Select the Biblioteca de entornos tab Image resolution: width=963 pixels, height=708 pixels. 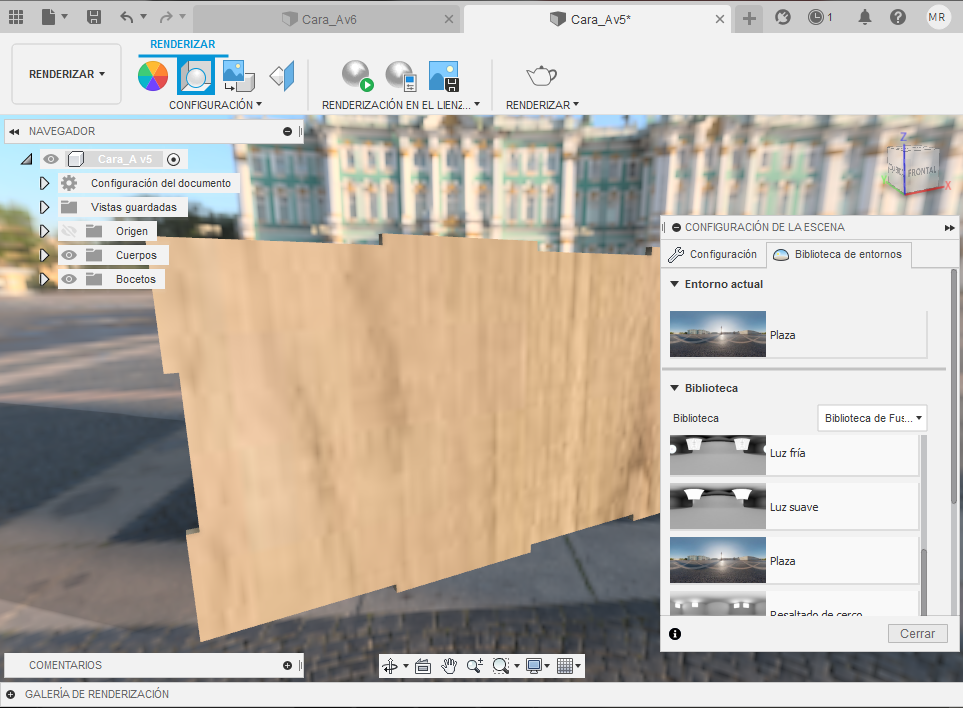coord(839,254)
